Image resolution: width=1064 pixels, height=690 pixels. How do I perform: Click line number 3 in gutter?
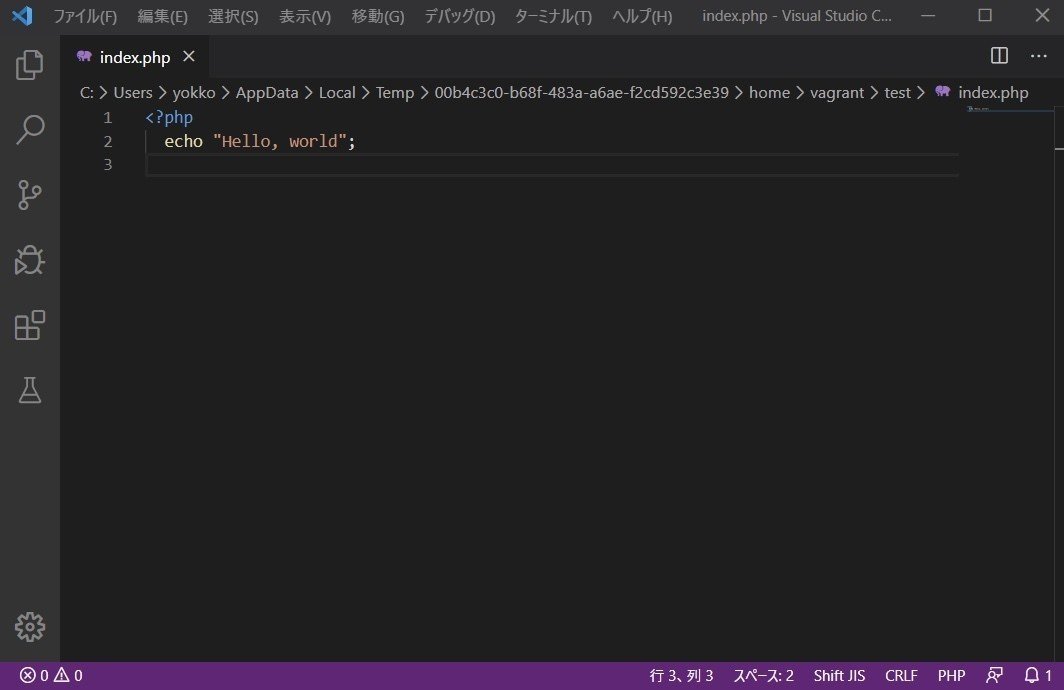[107, 165]
